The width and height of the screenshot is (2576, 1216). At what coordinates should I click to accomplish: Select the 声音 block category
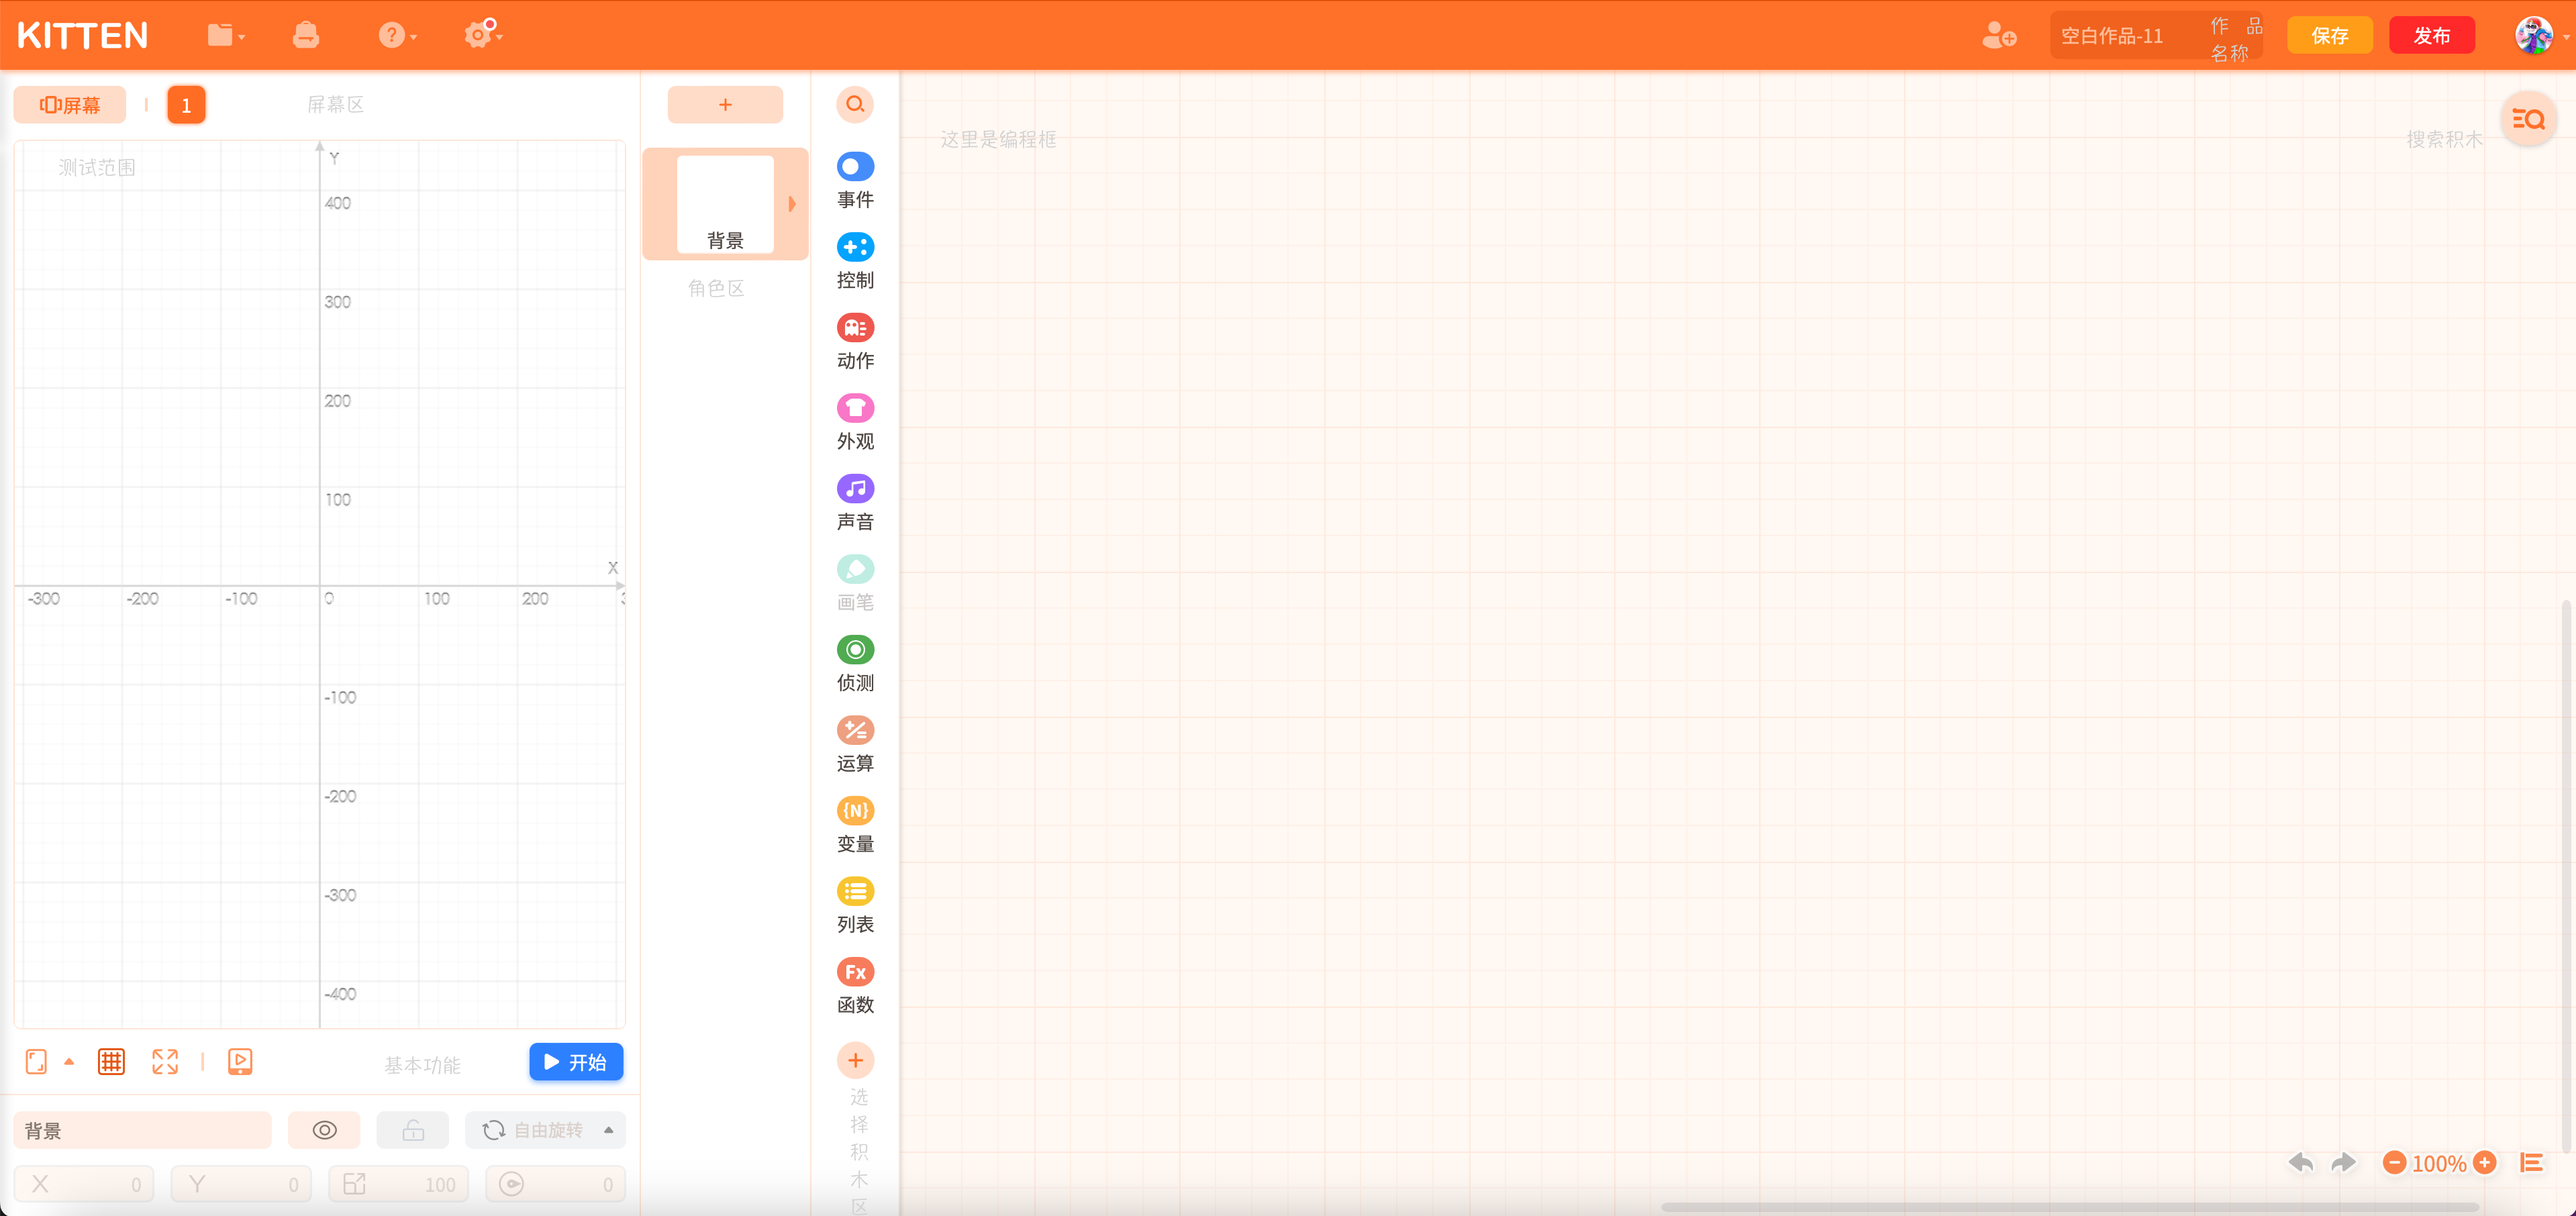(x=855, y=502)
